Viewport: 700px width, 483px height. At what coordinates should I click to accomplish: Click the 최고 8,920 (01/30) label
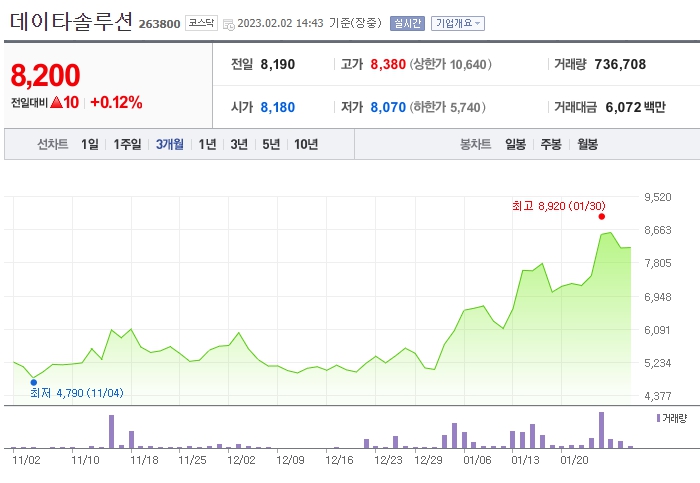tap(558, 206)
